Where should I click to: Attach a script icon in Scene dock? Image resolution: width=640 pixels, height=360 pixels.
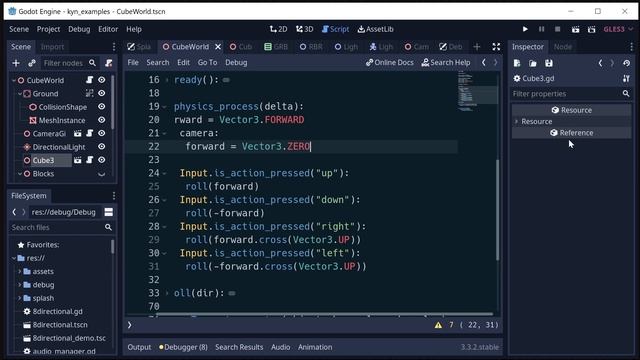click(109, 63)
